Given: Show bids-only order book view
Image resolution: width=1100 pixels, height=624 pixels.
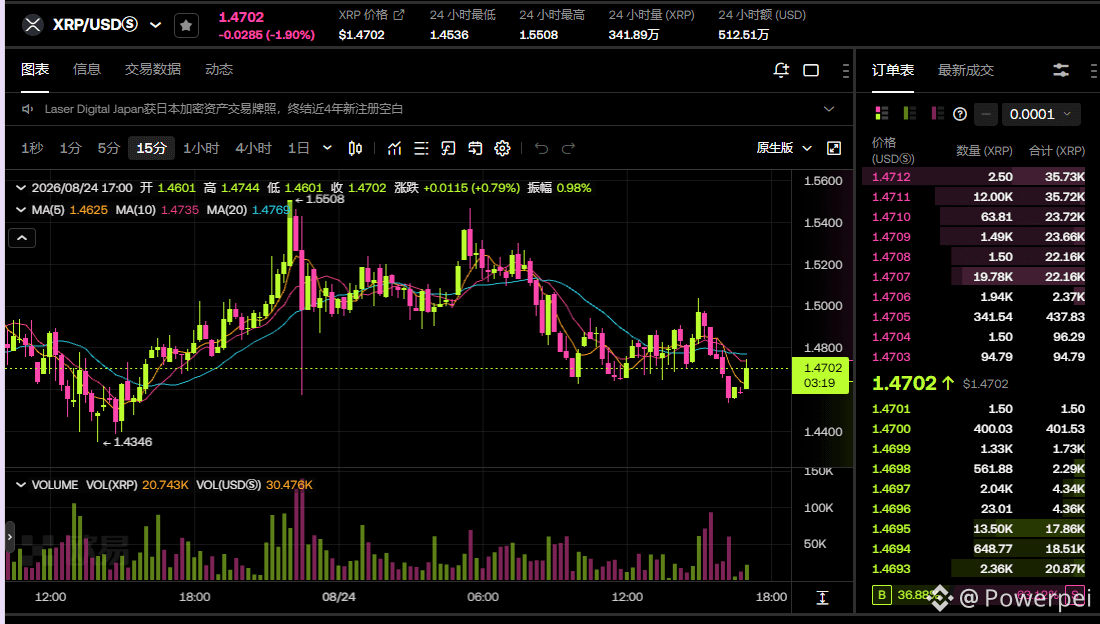Looking at the screenshot, I should point(910,114).
